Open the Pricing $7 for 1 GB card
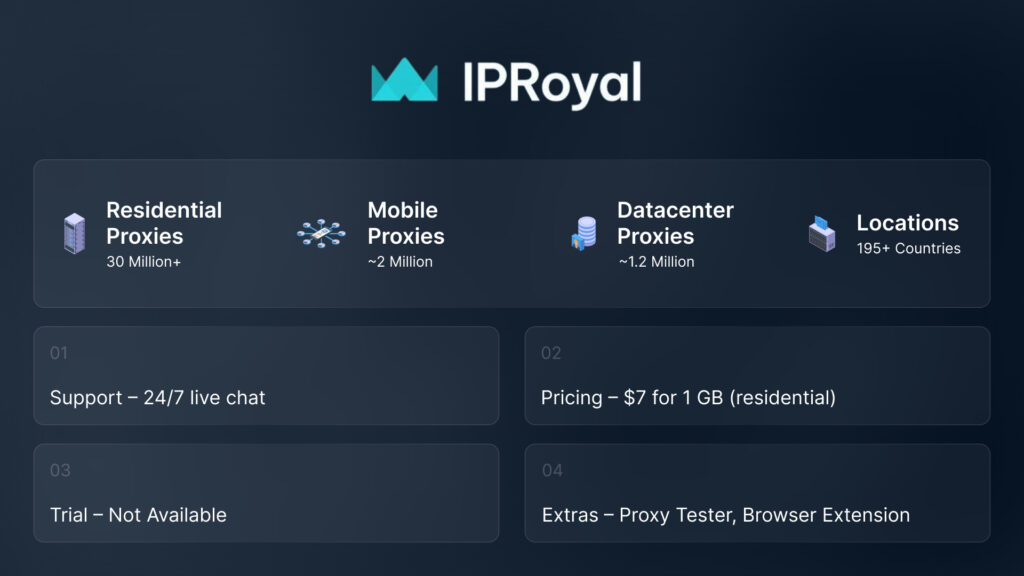The width and height of the screenshot is (1024, 576). [757, 376]
